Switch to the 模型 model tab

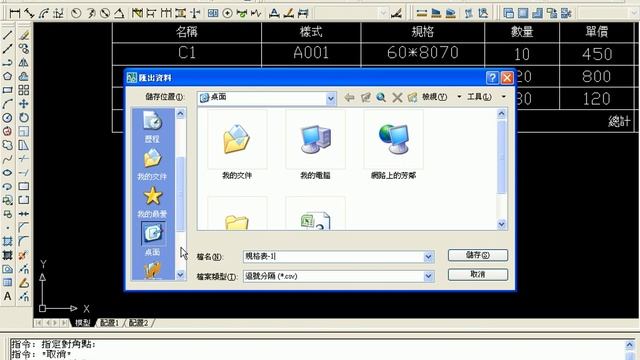point(82,323)
